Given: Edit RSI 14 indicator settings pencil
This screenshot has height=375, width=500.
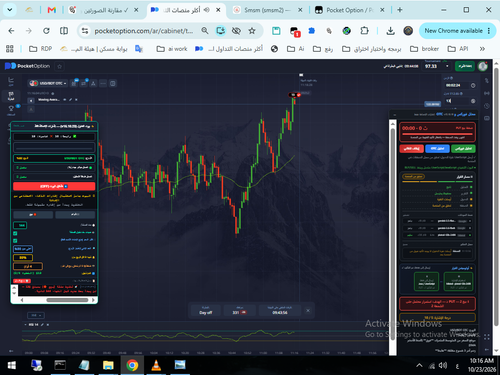Looking at the screenshot, I should 42,324.
